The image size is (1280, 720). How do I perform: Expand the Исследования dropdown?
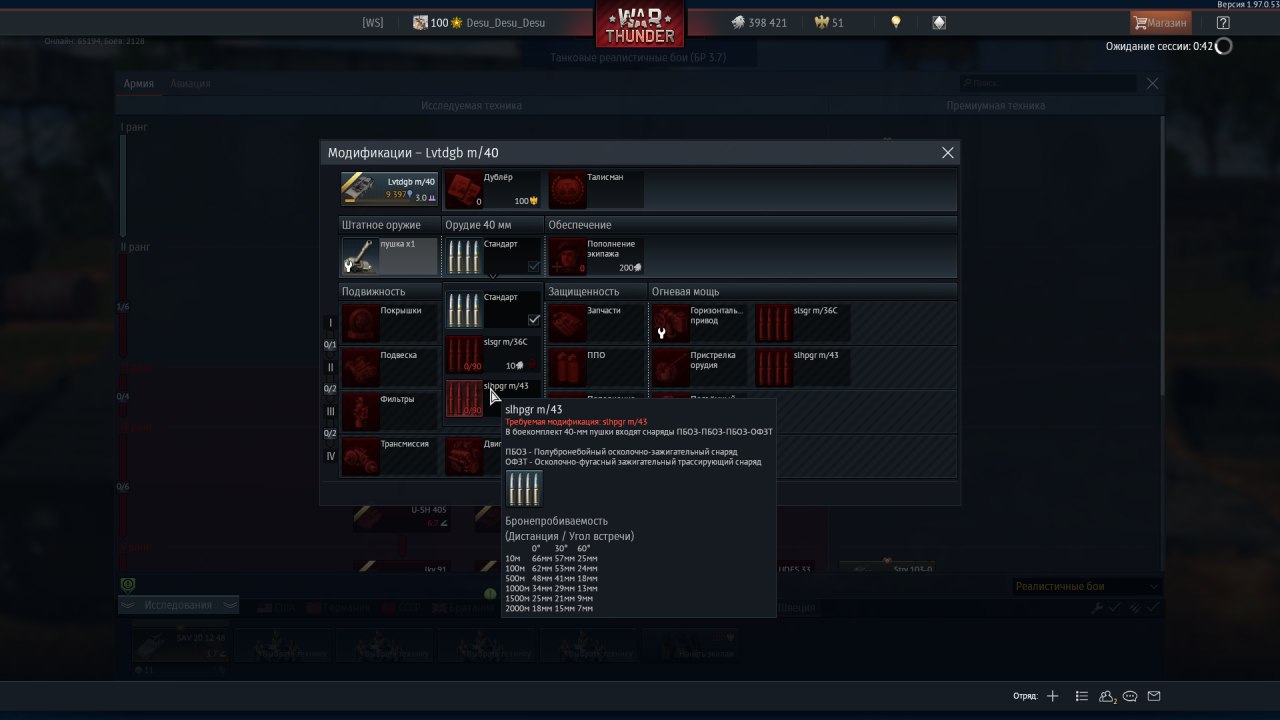(179, 605)
